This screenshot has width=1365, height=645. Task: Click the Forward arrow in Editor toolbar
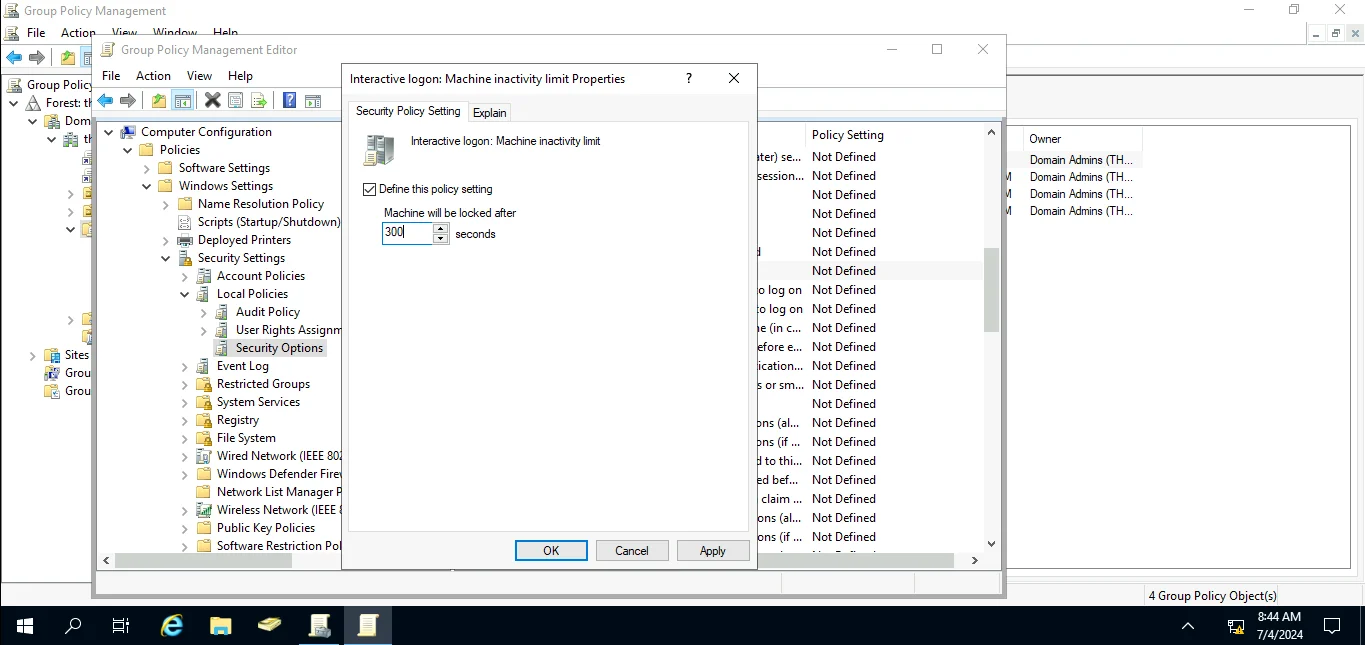(x=128, y=100)
